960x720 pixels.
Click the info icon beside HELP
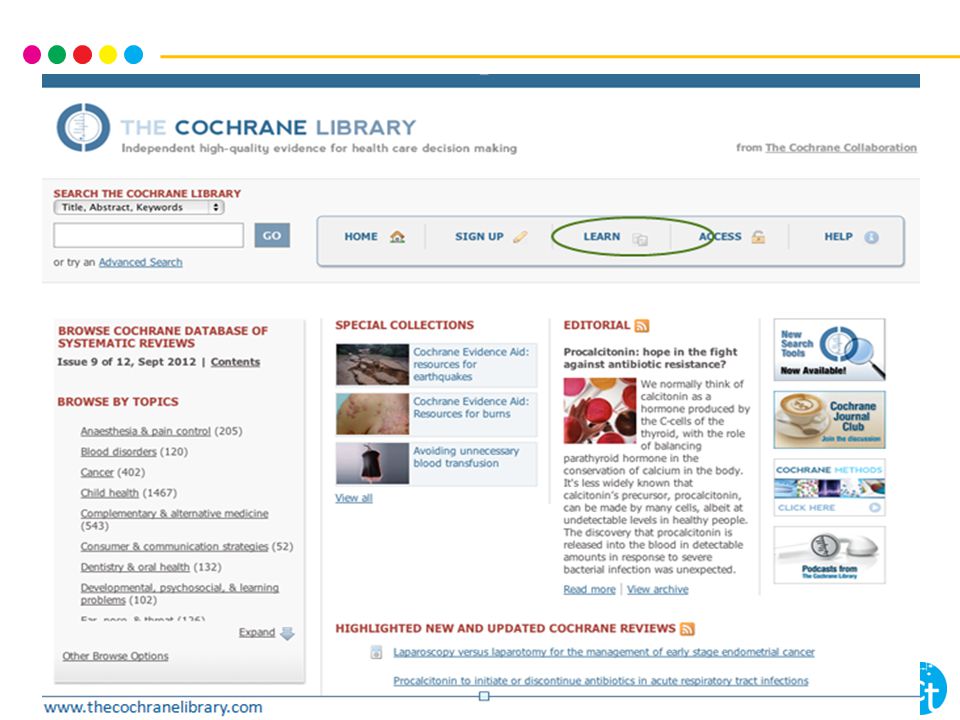[871, 238]
